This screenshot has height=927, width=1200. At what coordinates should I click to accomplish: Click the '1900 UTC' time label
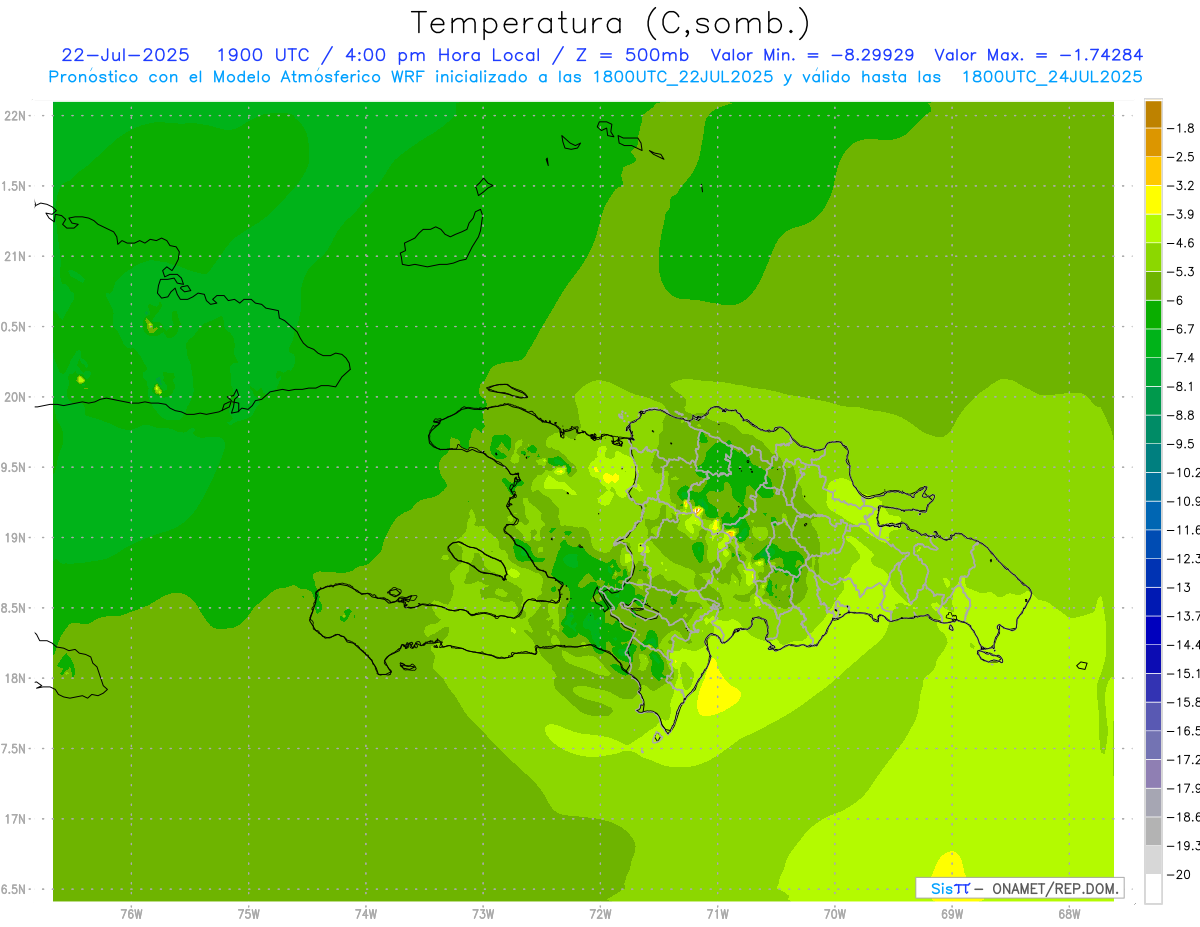263,55
